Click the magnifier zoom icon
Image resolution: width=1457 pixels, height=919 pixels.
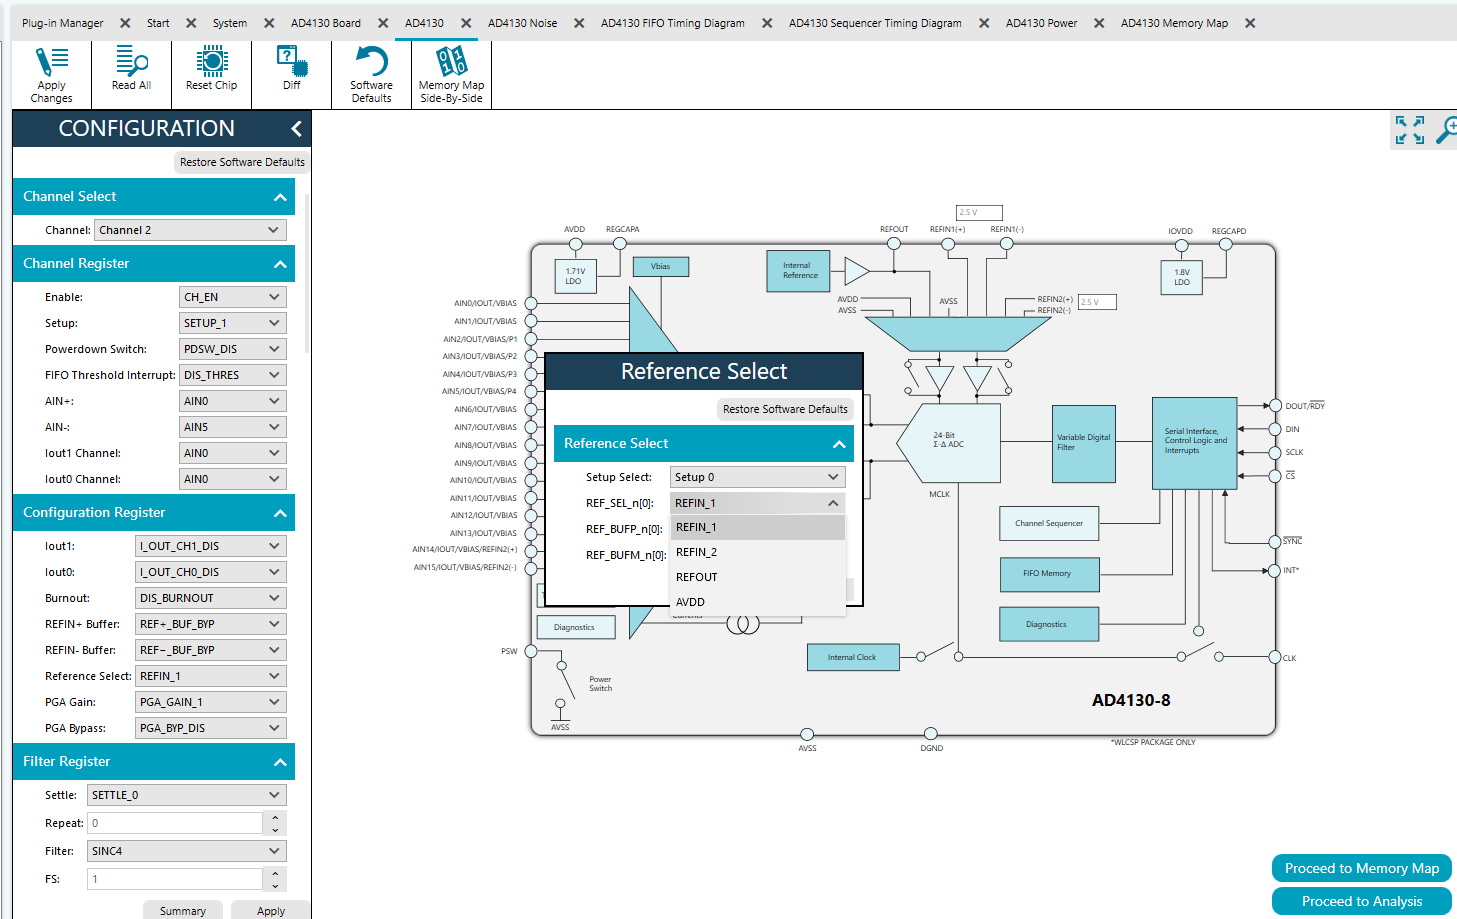[x=1447, y=130]
